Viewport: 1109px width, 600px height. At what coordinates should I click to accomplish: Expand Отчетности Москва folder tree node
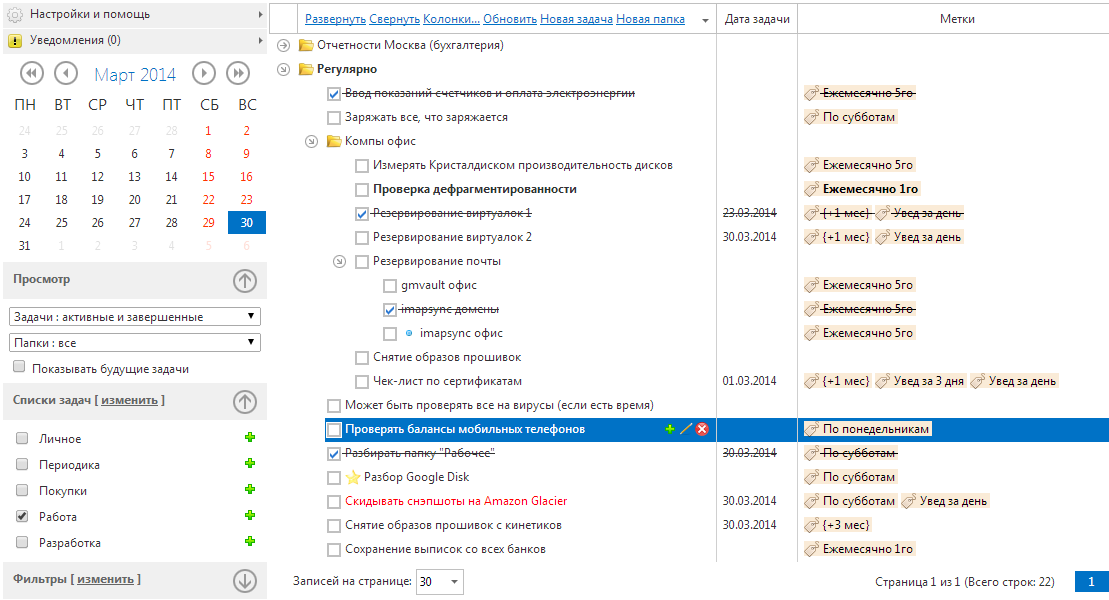[x=284, y=45]
